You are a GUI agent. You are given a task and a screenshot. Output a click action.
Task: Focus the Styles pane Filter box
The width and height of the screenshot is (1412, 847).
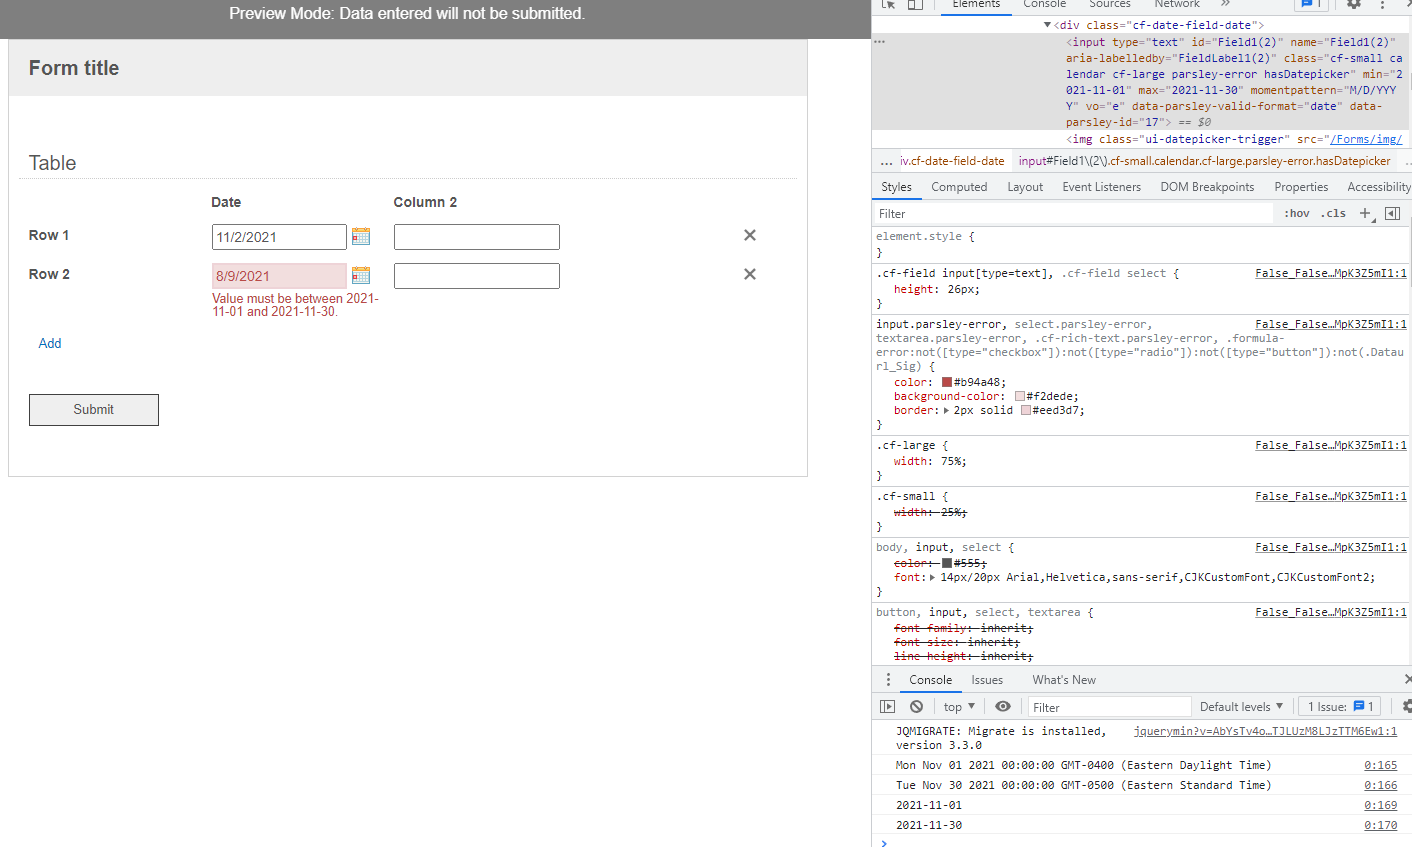tap(1075, 213)
